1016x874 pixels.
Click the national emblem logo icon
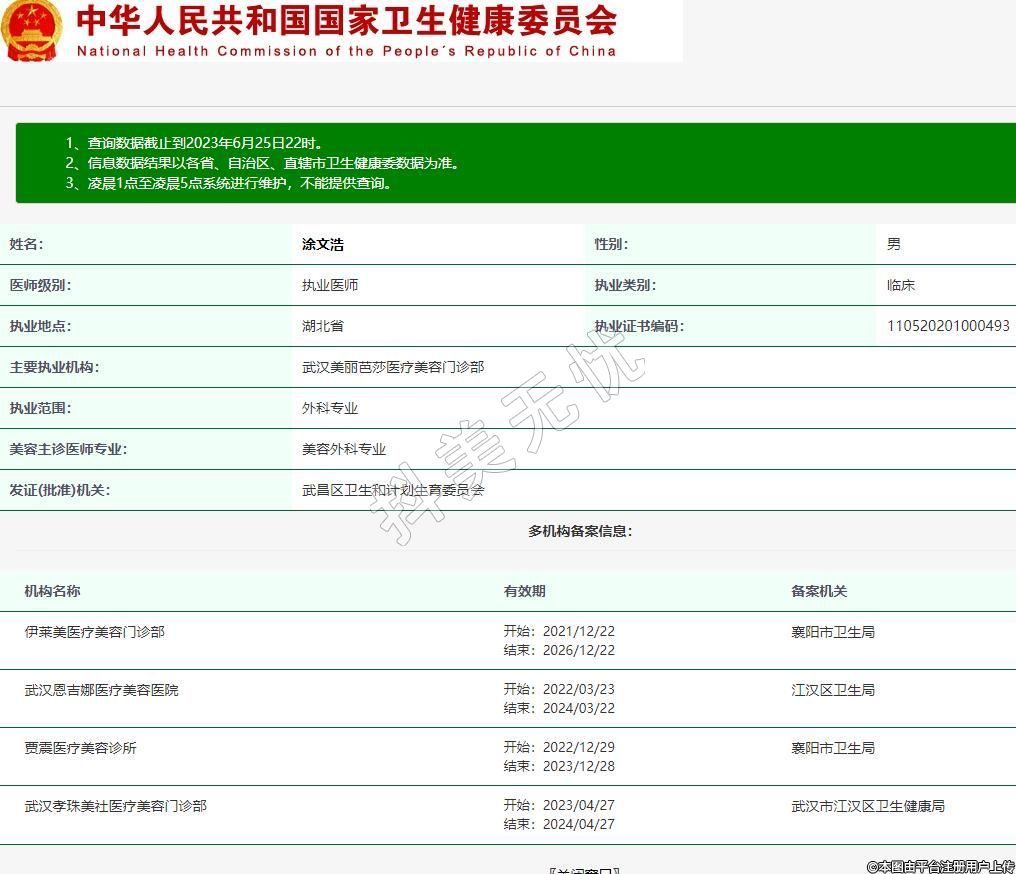point(32,30)
